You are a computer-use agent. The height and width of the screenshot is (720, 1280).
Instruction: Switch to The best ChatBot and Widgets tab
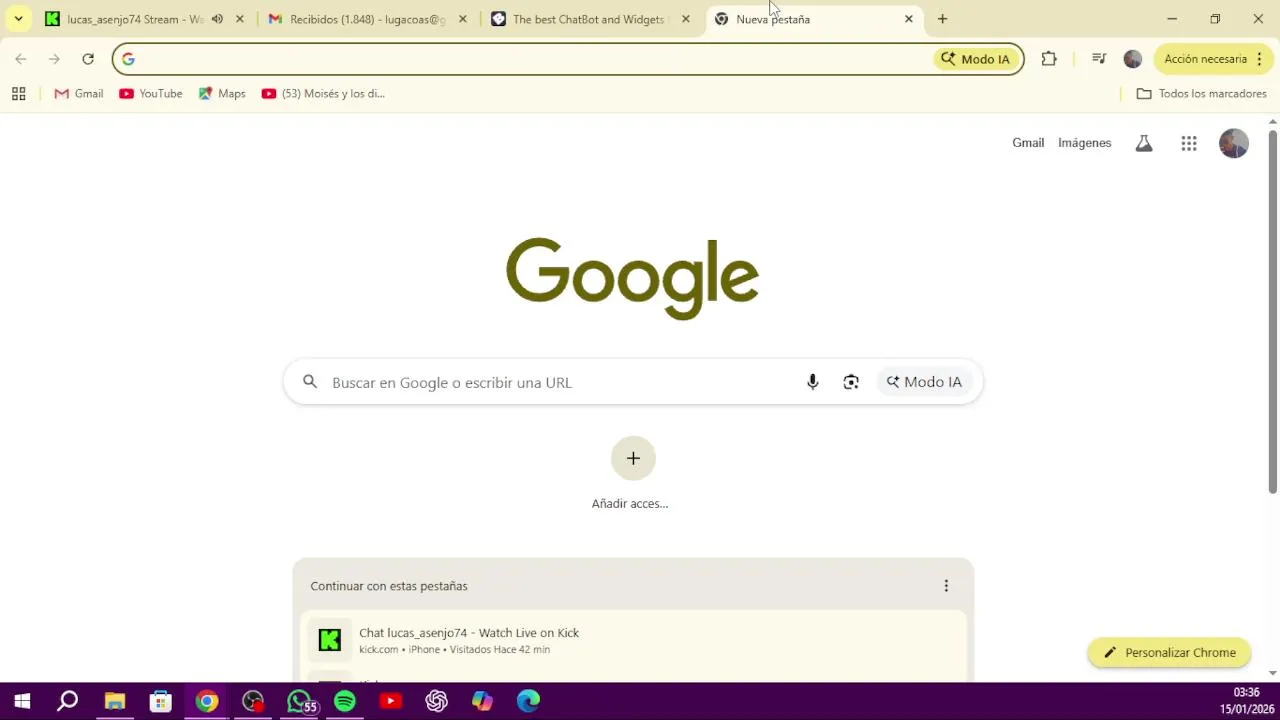click(588, 19)
